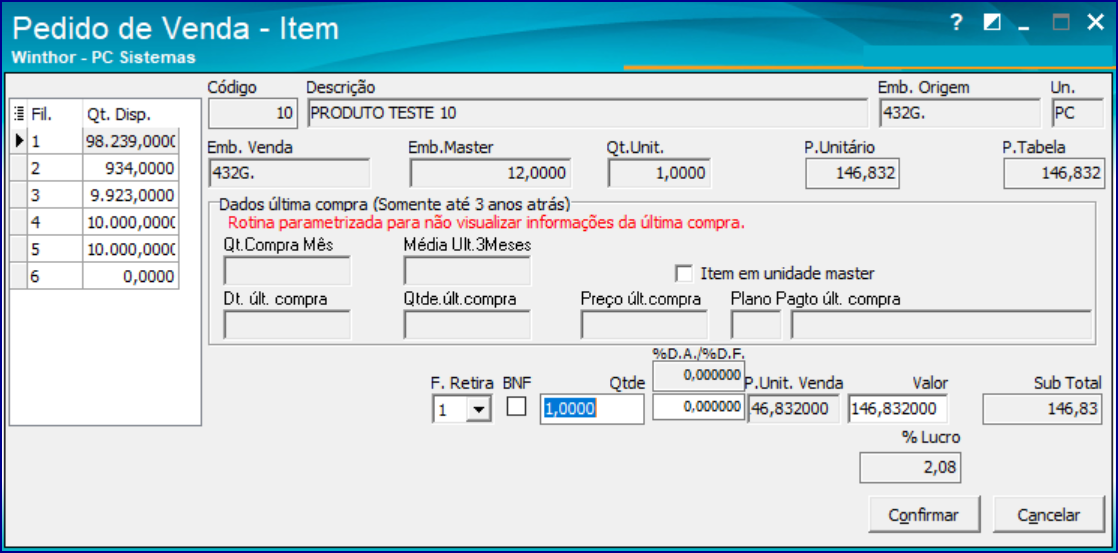Click the Sub Total field
Viewport: 1118px width, 553px height.
(1043, 408)
